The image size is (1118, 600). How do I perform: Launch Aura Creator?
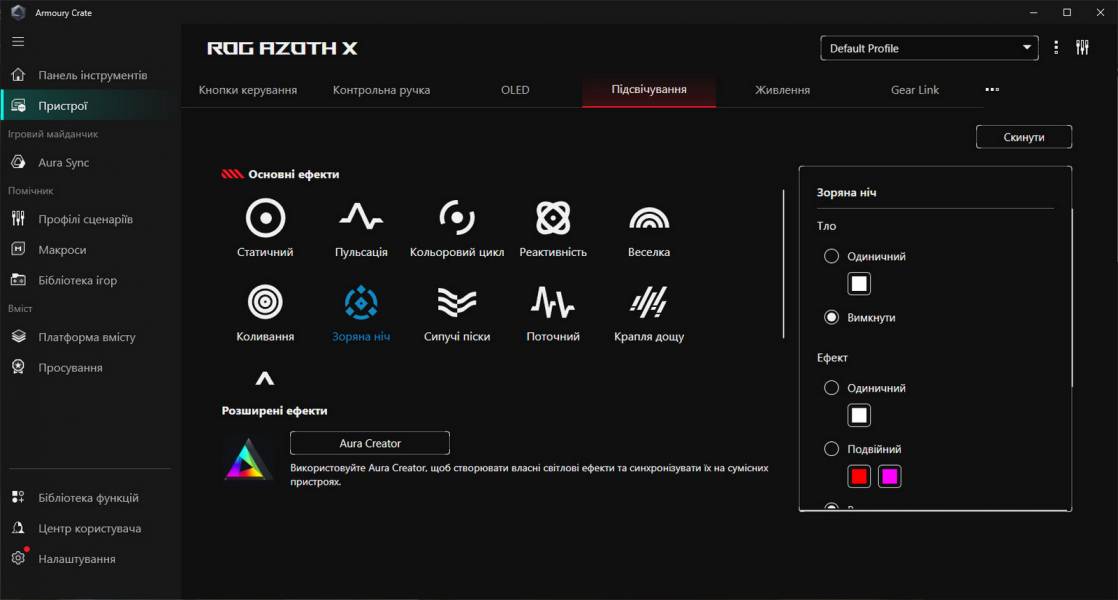click(x=369, y=443)
